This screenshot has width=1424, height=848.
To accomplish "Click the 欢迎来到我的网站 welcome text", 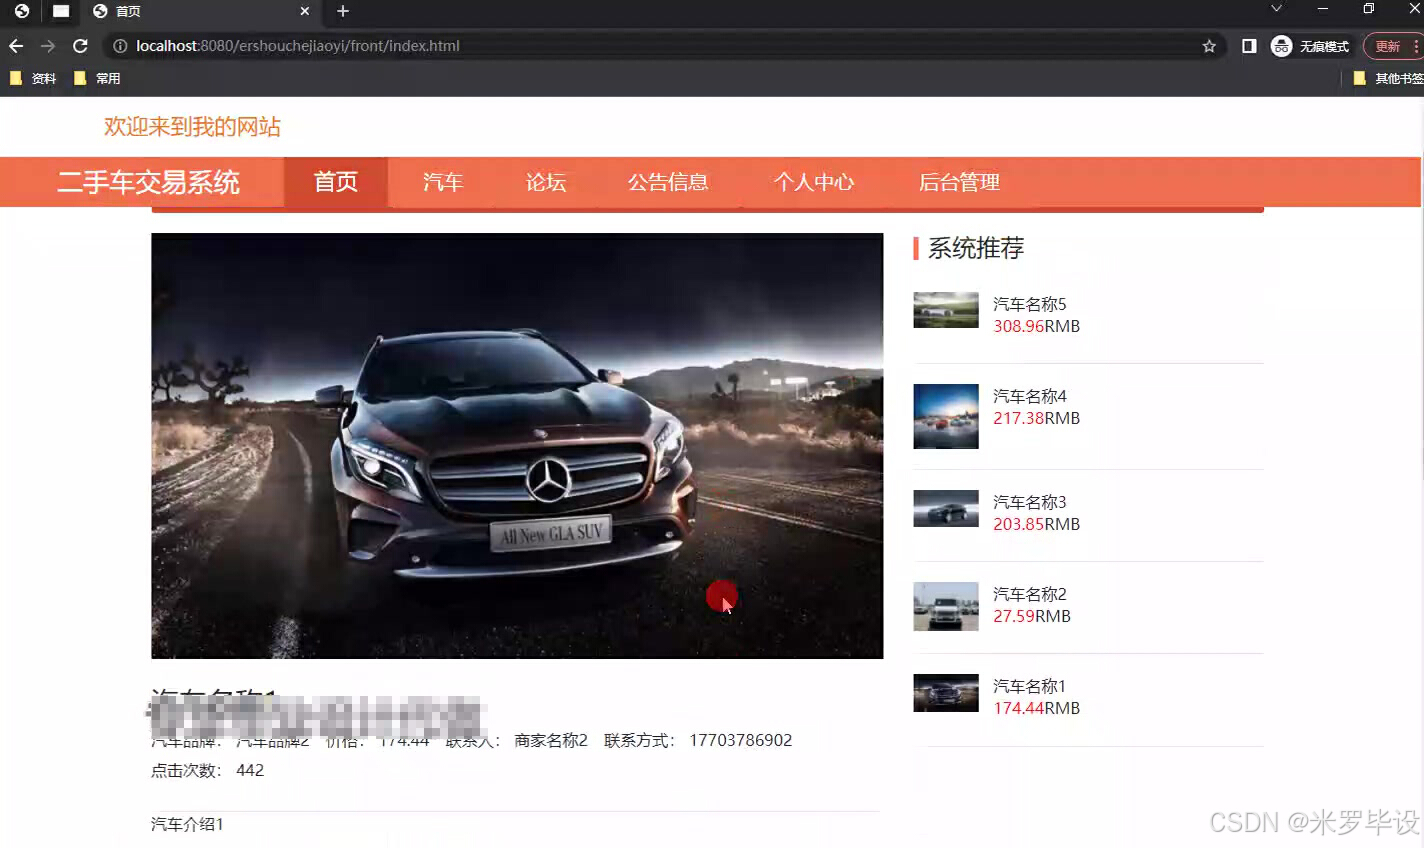I will pyautogui.click(x=192, y=127).
